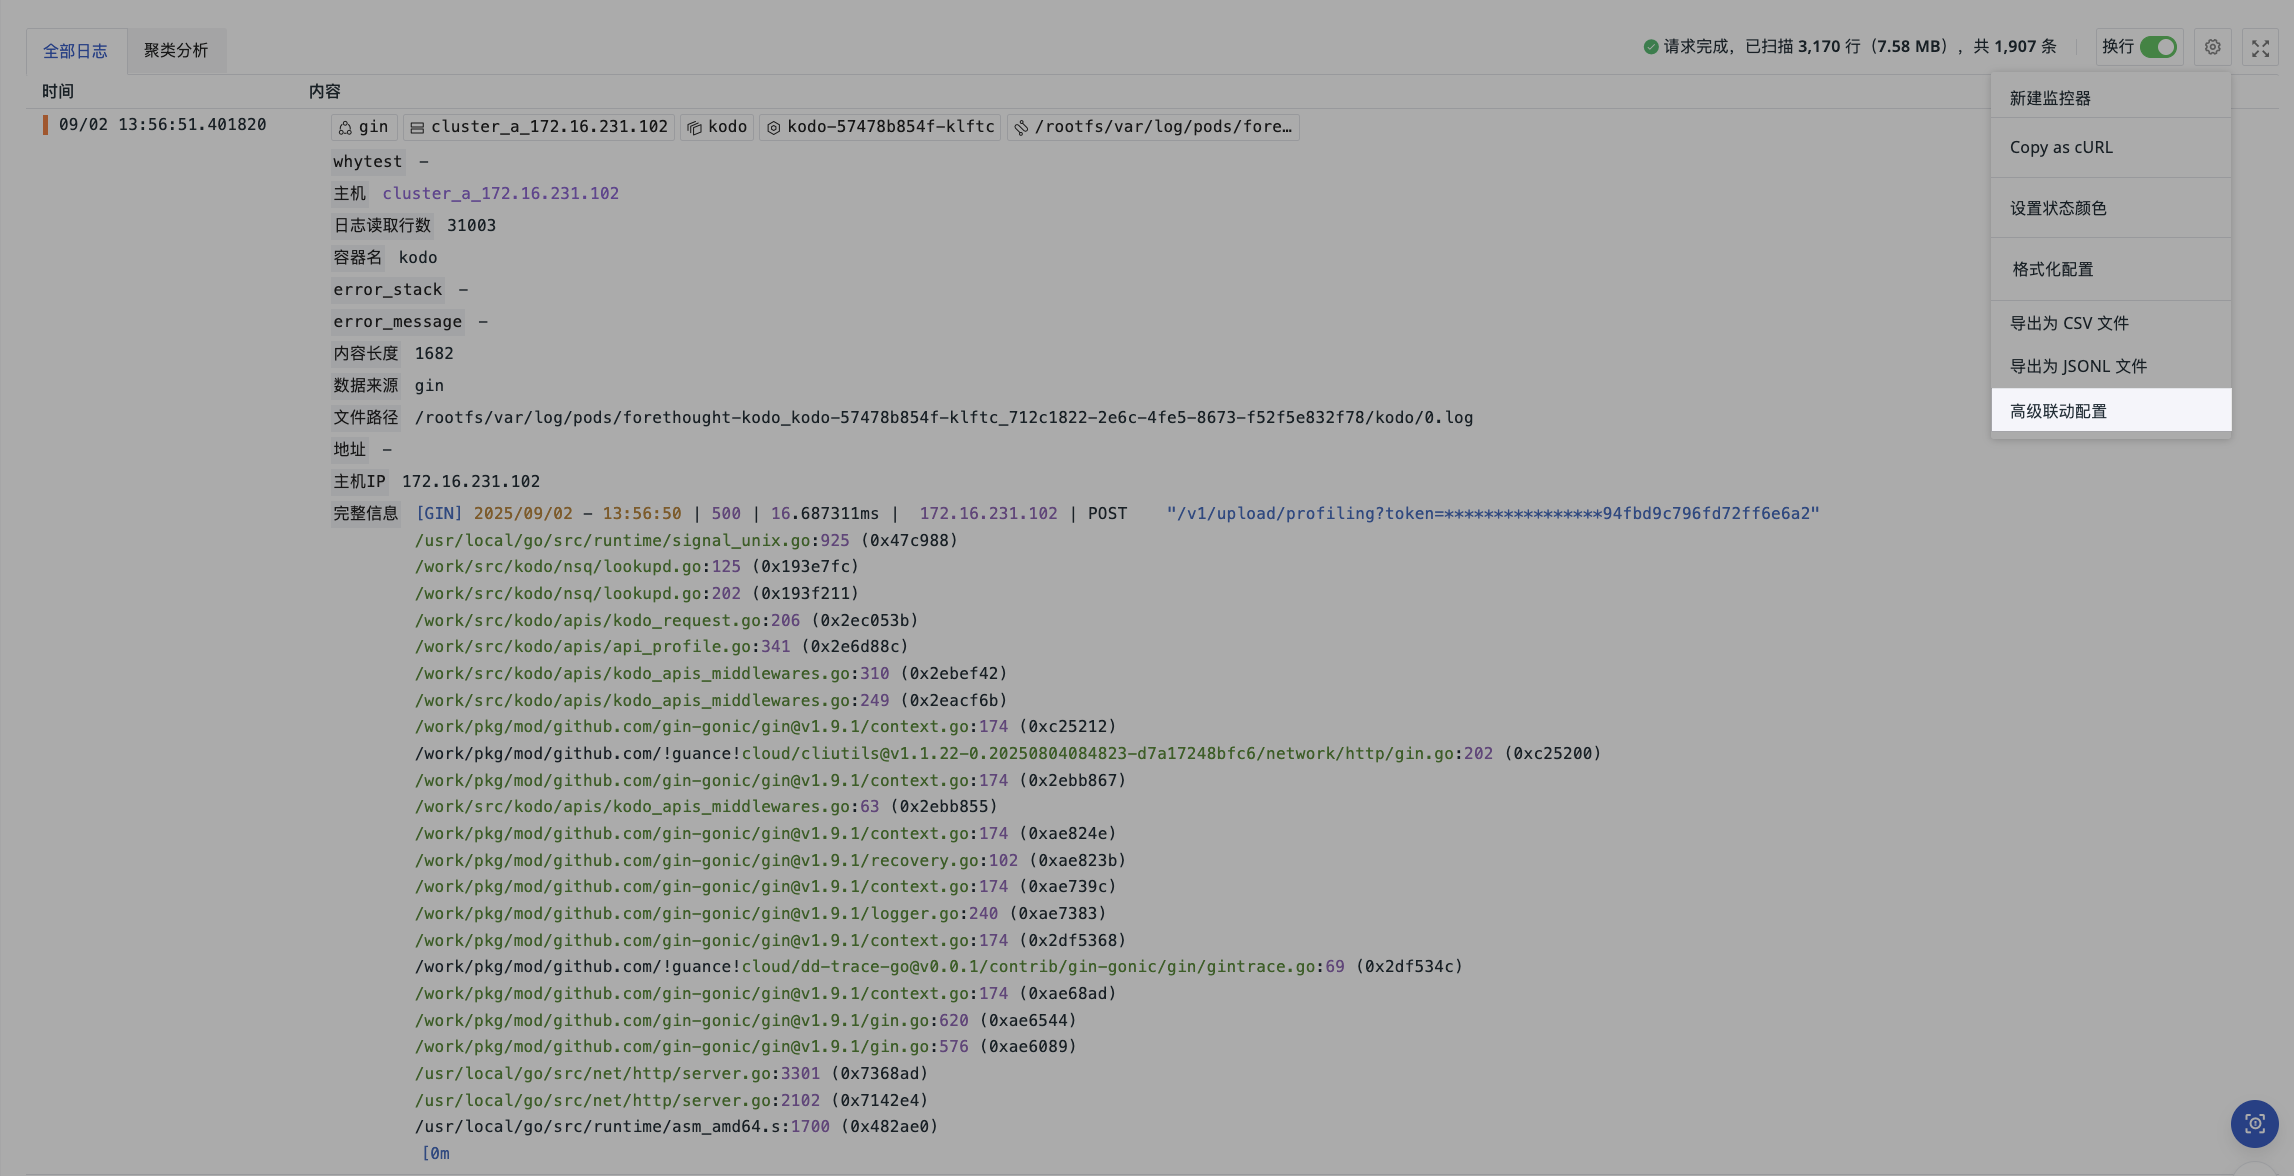Click the cluster_a_172.16.231.102 host tag
The width and height of the screenshot is (2294, 1176).
click(539, 127)
